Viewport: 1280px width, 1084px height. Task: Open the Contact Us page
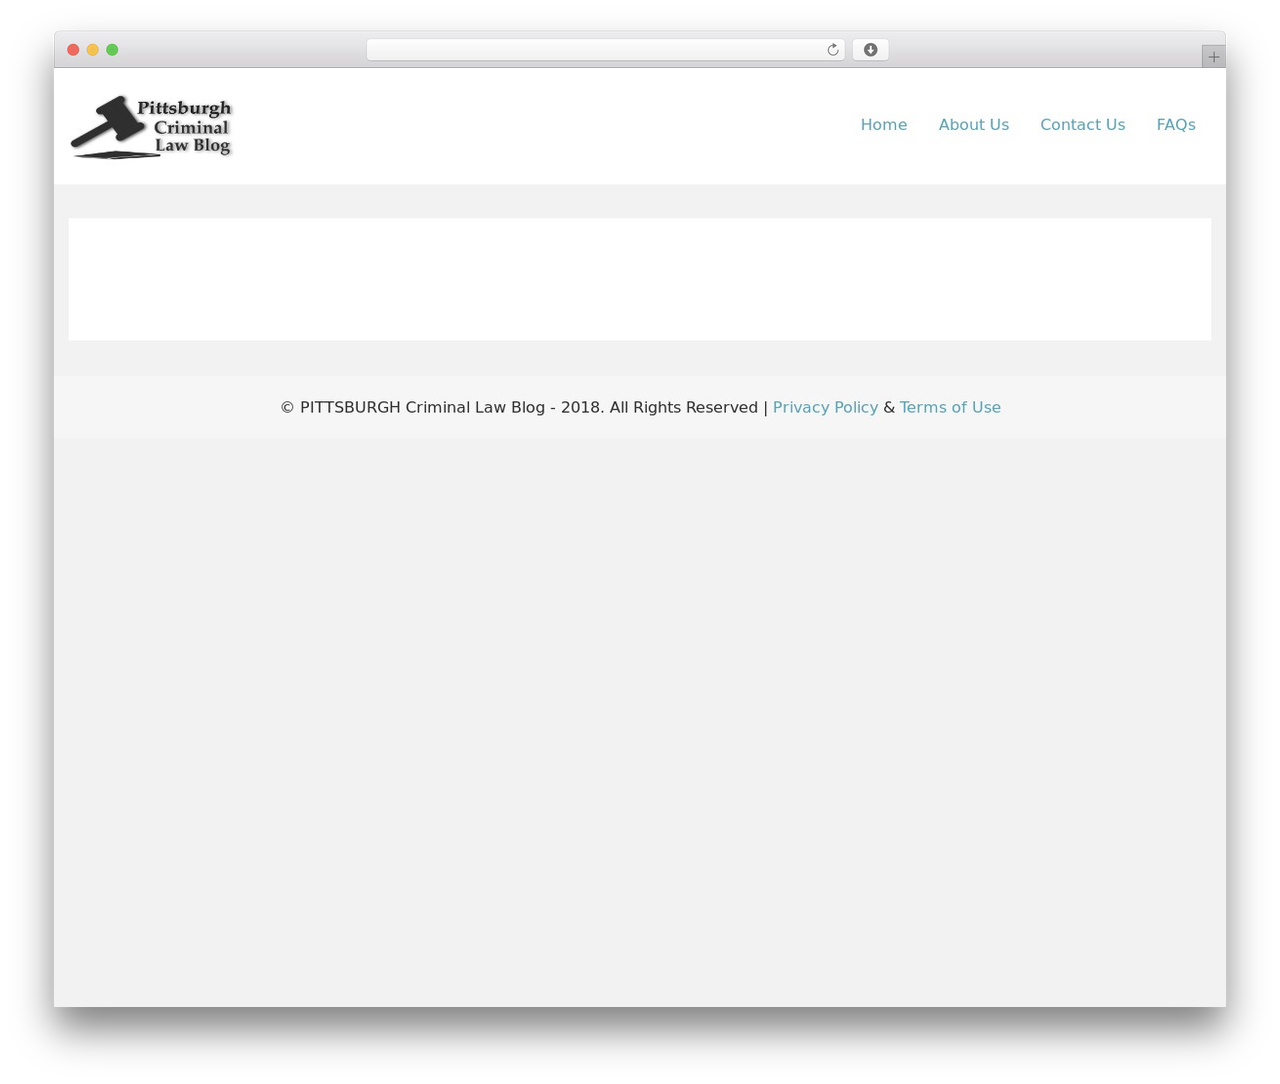tap(1082, 125)
